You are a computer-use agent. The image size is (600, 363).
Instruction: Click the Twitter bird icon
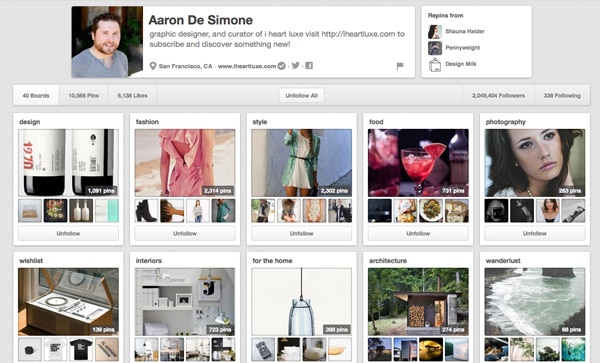[x=295, y=65]
